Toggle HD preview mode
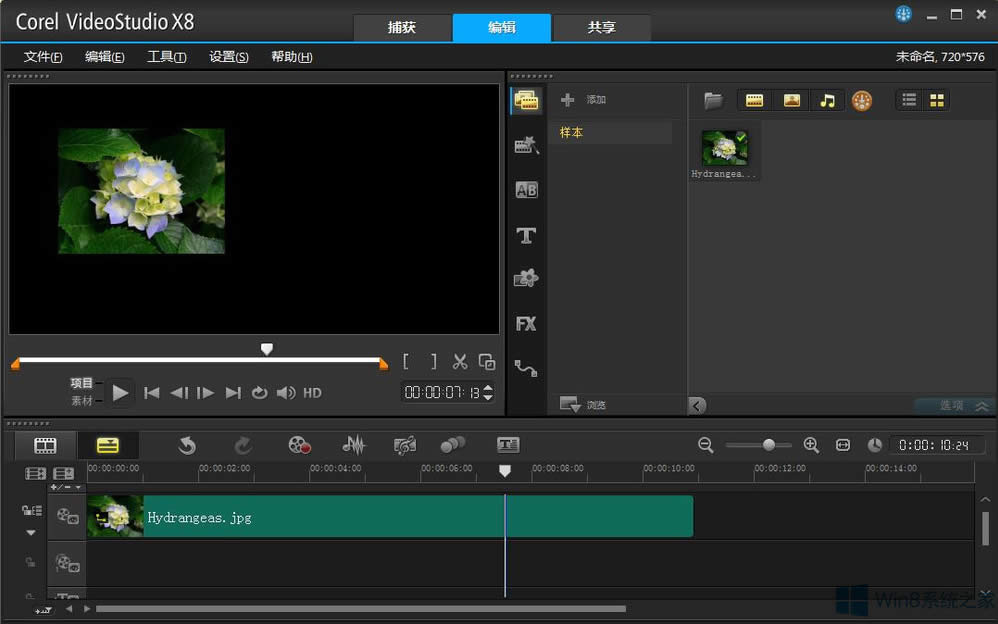 312,393
